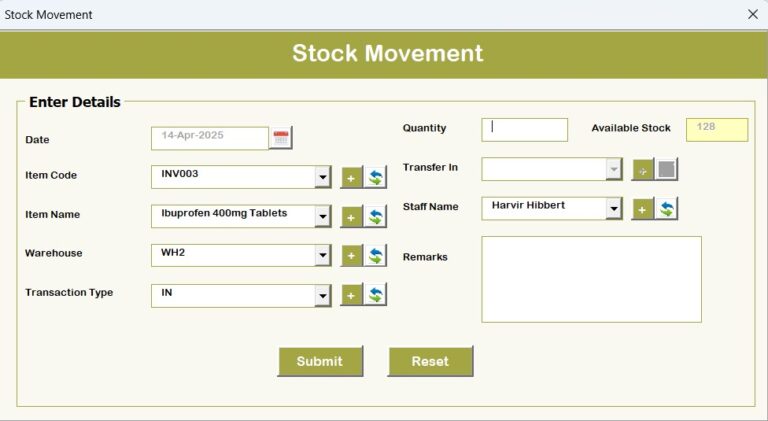Add new Item Name with plus icon
Viewport: 768px width, 421px height.
pos(351,217)
